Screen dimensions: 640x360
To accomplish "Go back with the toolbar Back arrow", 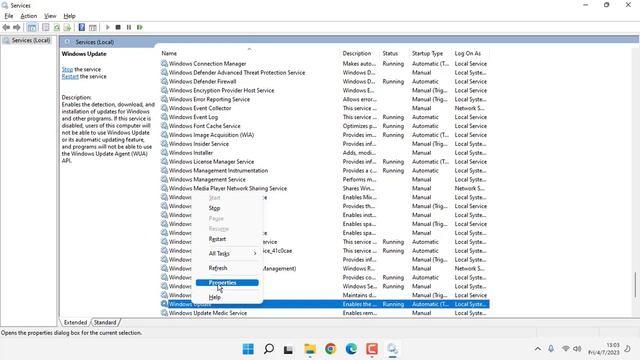I will click(6, 27).
